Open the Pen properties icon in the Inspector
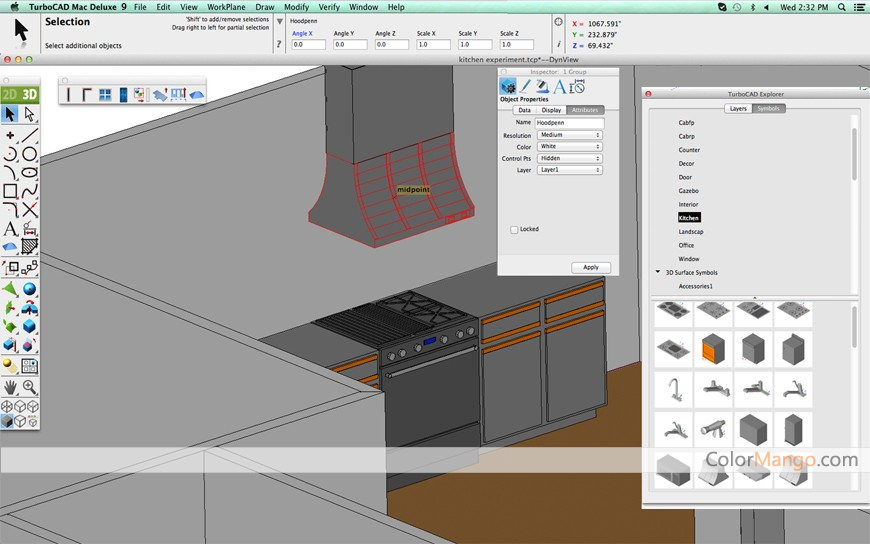870x544 pixels. (525, 87)
